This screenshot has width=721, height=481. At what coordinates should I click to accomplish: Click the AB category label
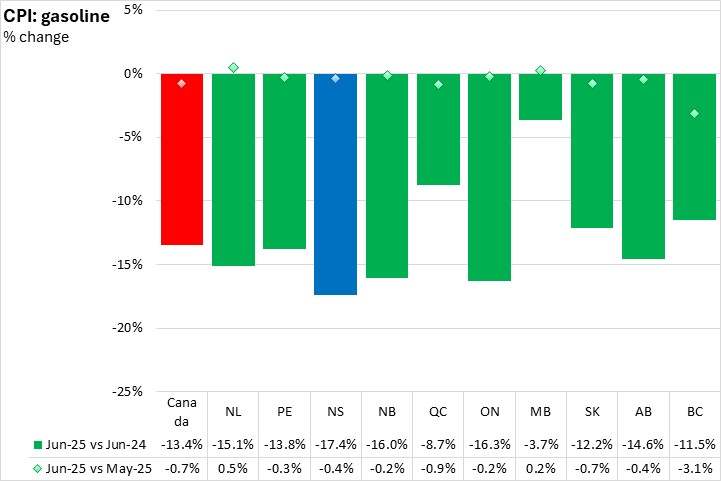[644, 410]
